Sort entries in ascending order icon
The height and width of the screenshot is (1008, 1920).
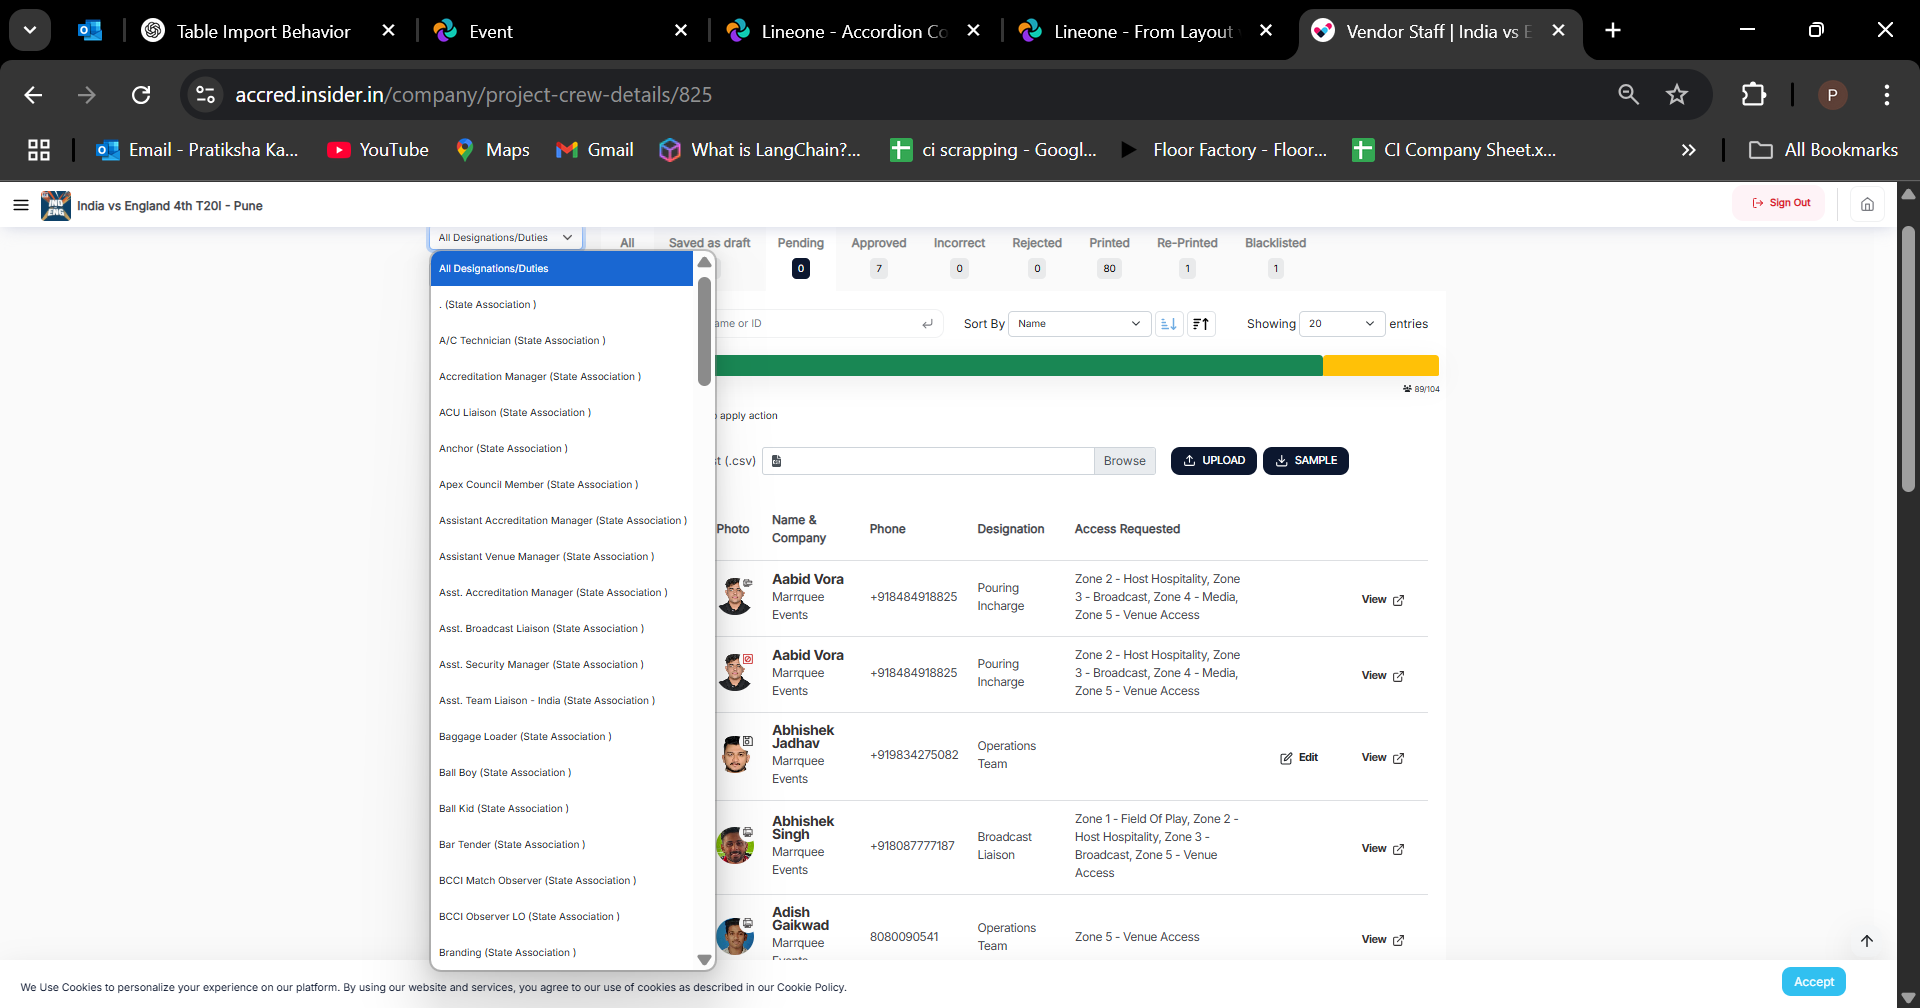pyautogui.click(x=1168, y=324)
